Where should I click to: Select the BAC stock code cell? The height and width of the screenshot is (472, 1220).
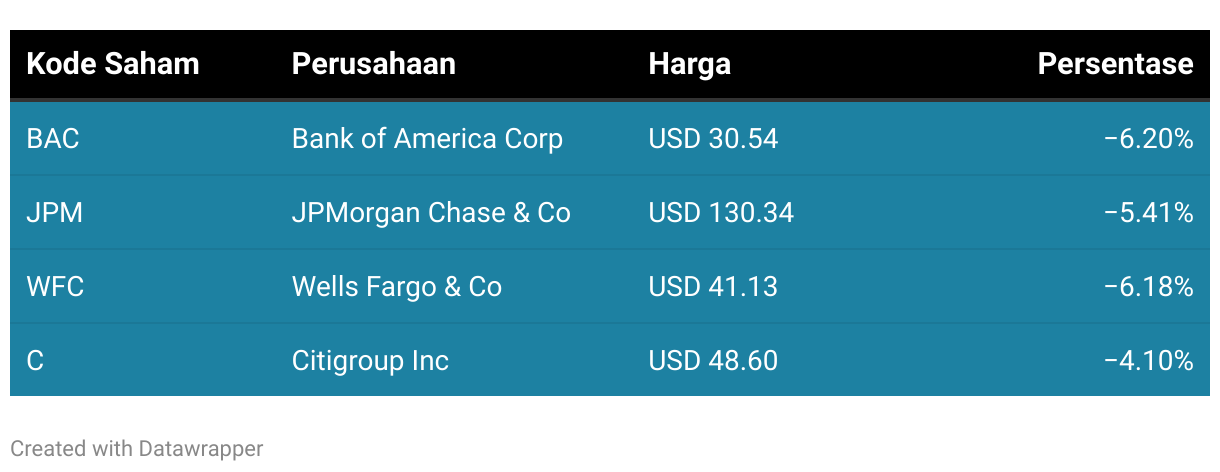click(x=53, y=139)
